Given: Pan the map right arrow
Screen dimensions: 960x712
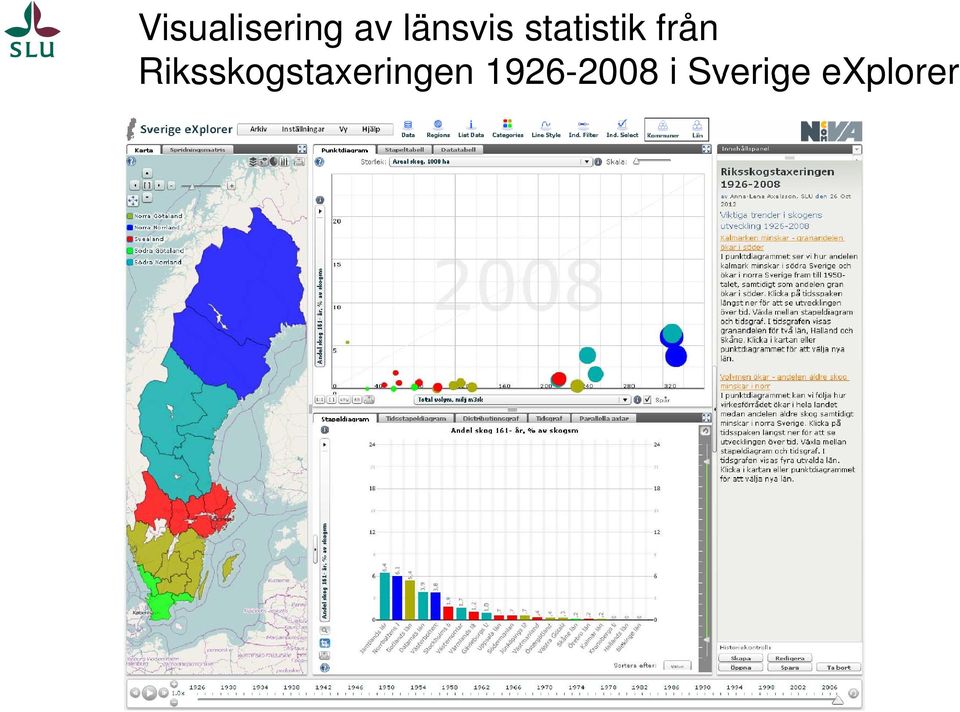Looking at the screenshot, I should [x=159, y=185].
